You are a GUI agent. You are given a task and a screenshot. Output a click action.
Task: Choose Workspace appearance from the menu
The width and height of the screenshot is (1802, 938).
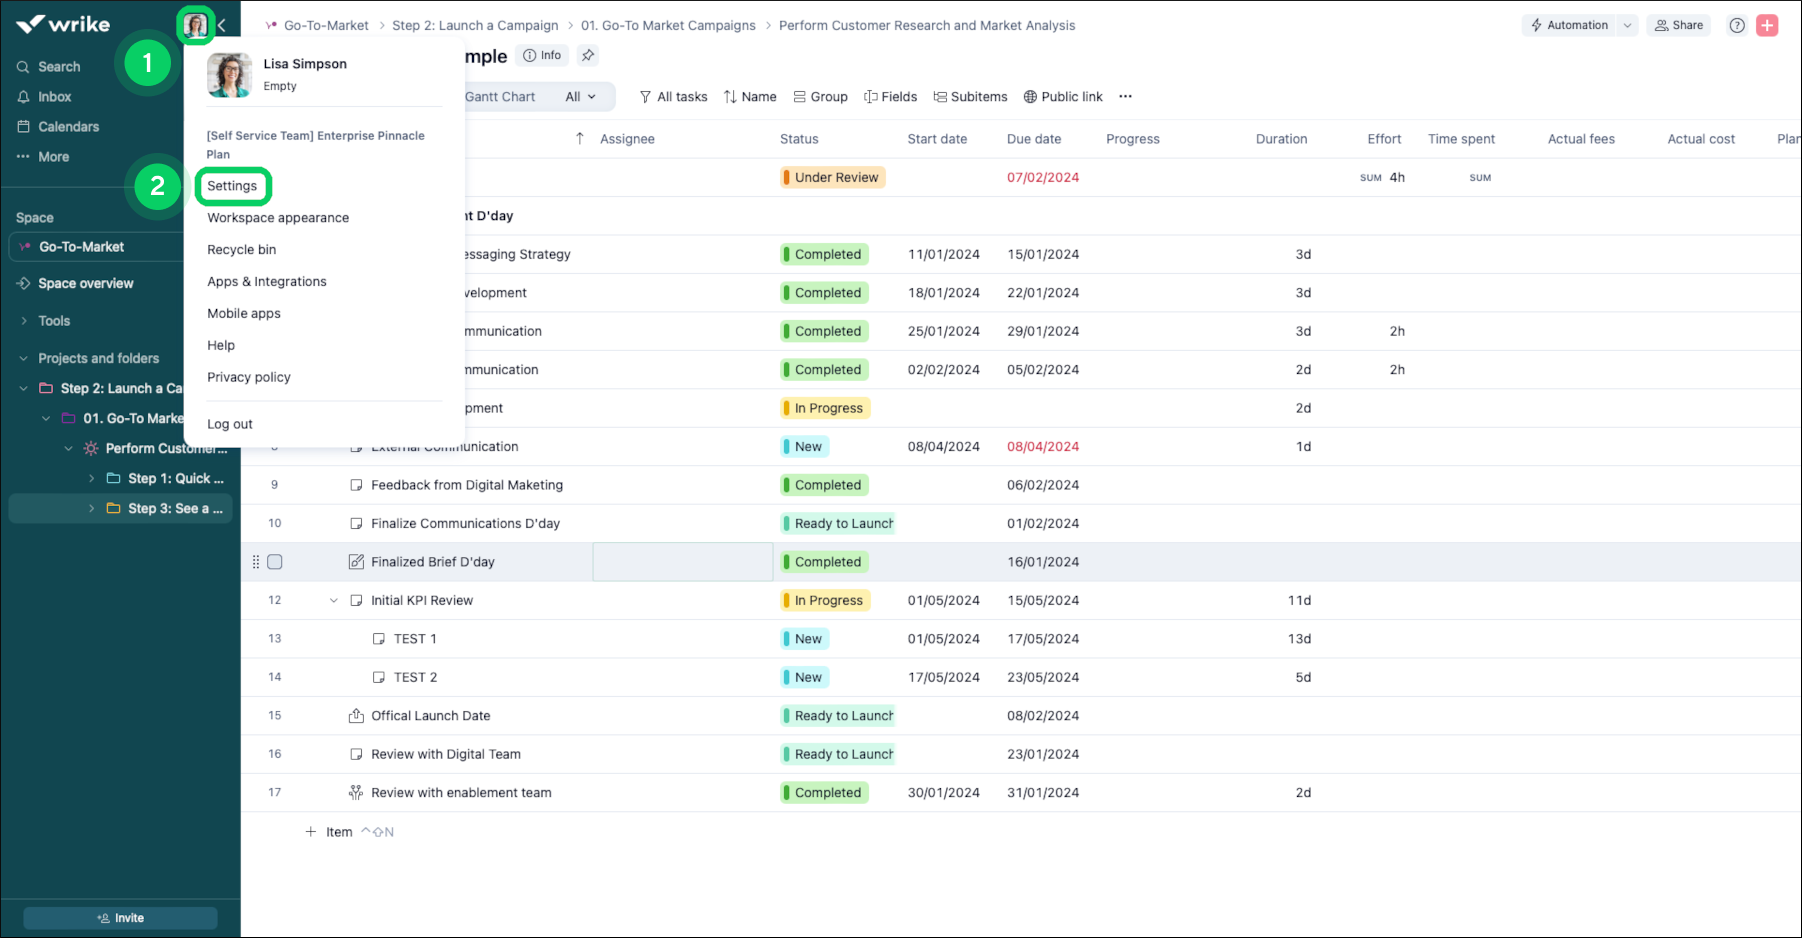(278, 218)
